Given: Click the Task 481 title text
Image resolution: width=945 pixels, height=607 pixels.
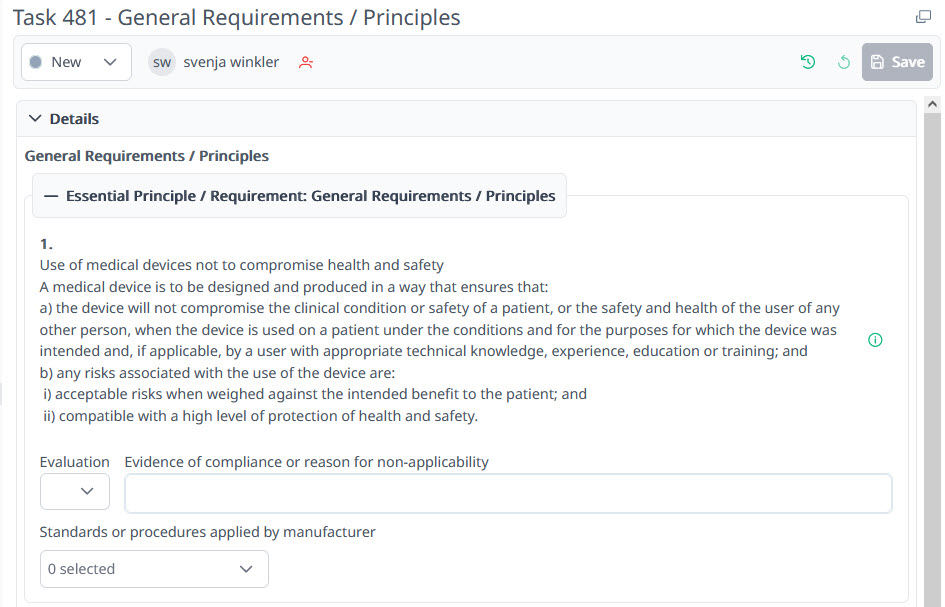Looking at the screenshot, I should [236, 17].
